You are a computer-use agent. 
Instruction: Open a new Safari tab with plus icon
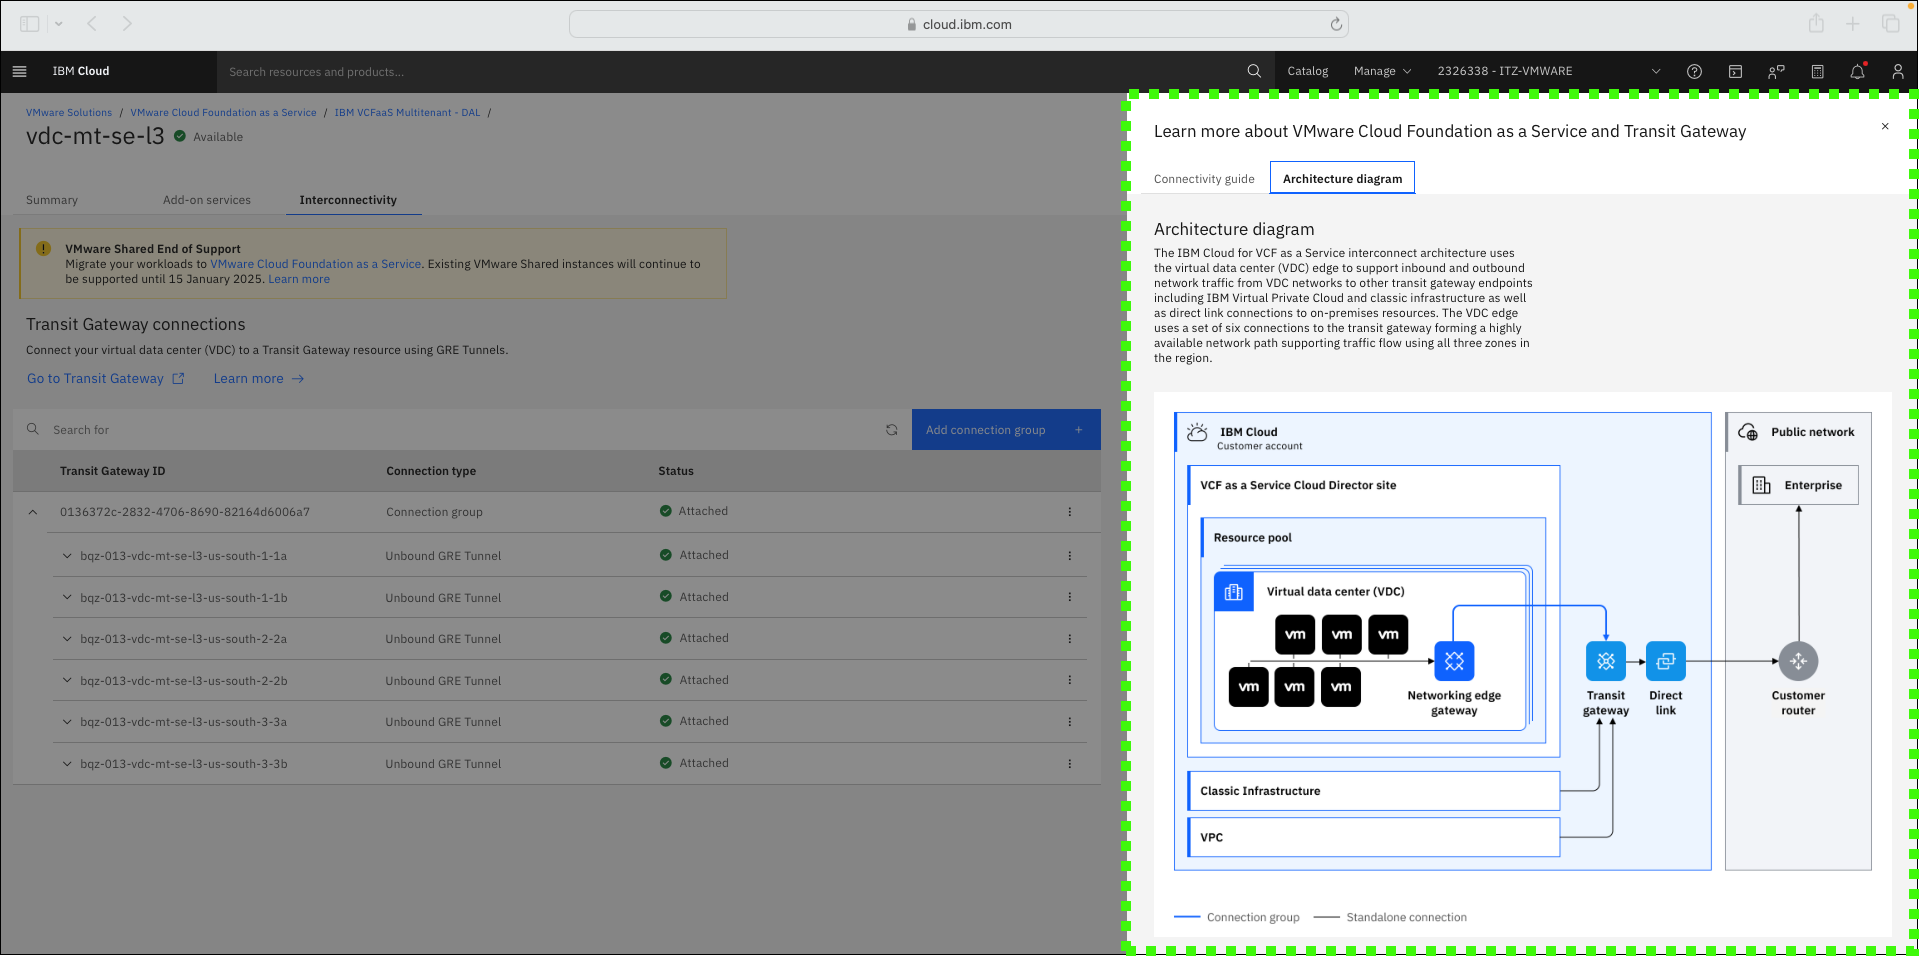point(1853,24)
